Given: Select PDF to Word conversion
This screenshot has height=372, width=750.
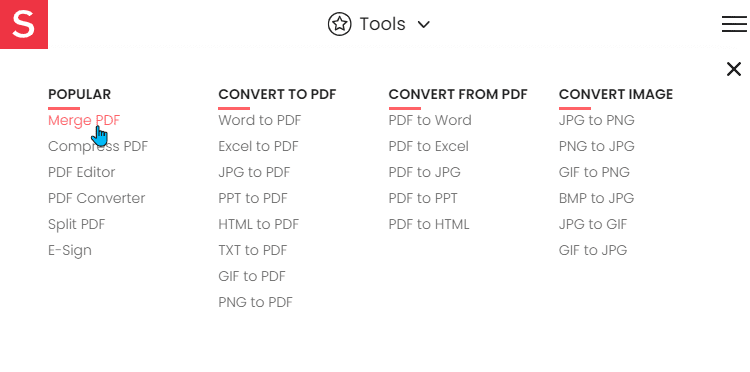Looking at the screenshot, I should coord(430,120).
